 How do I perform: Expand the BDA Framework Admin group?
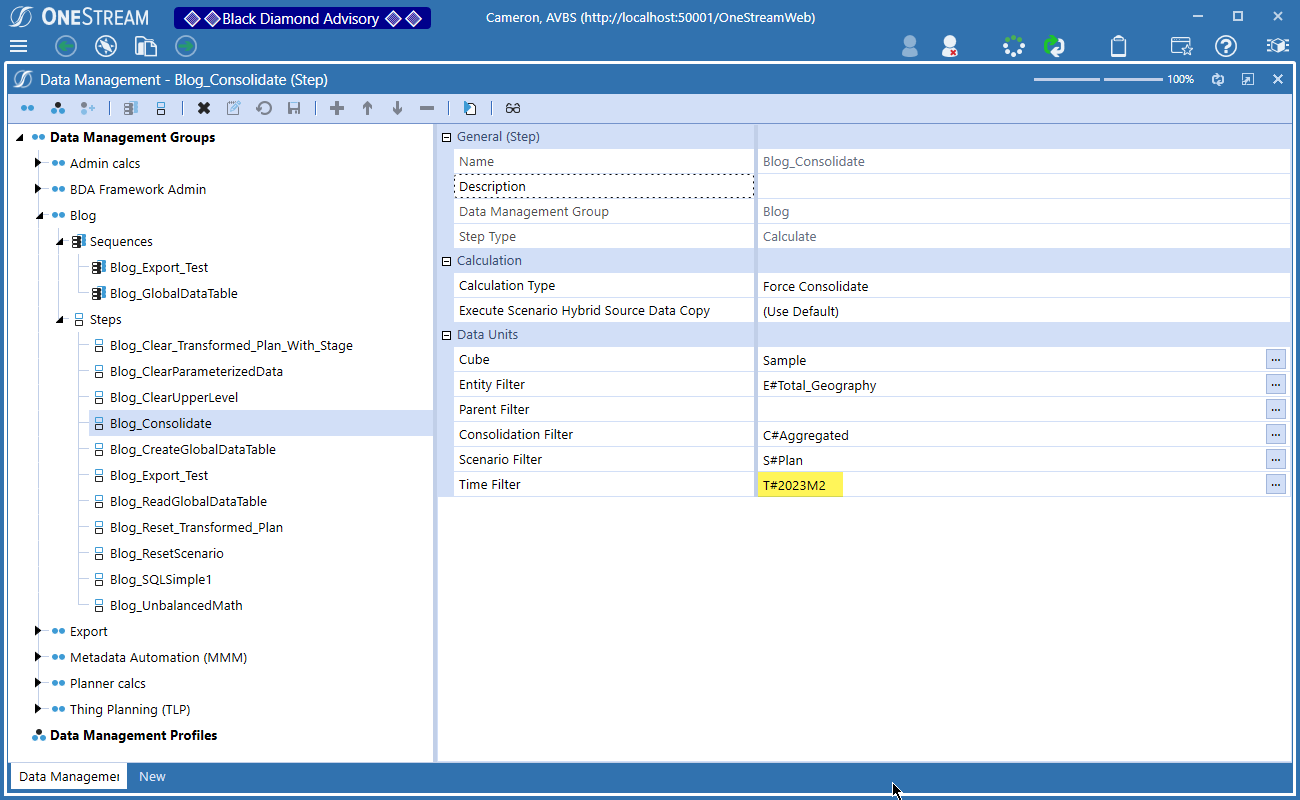click(38, 189)
